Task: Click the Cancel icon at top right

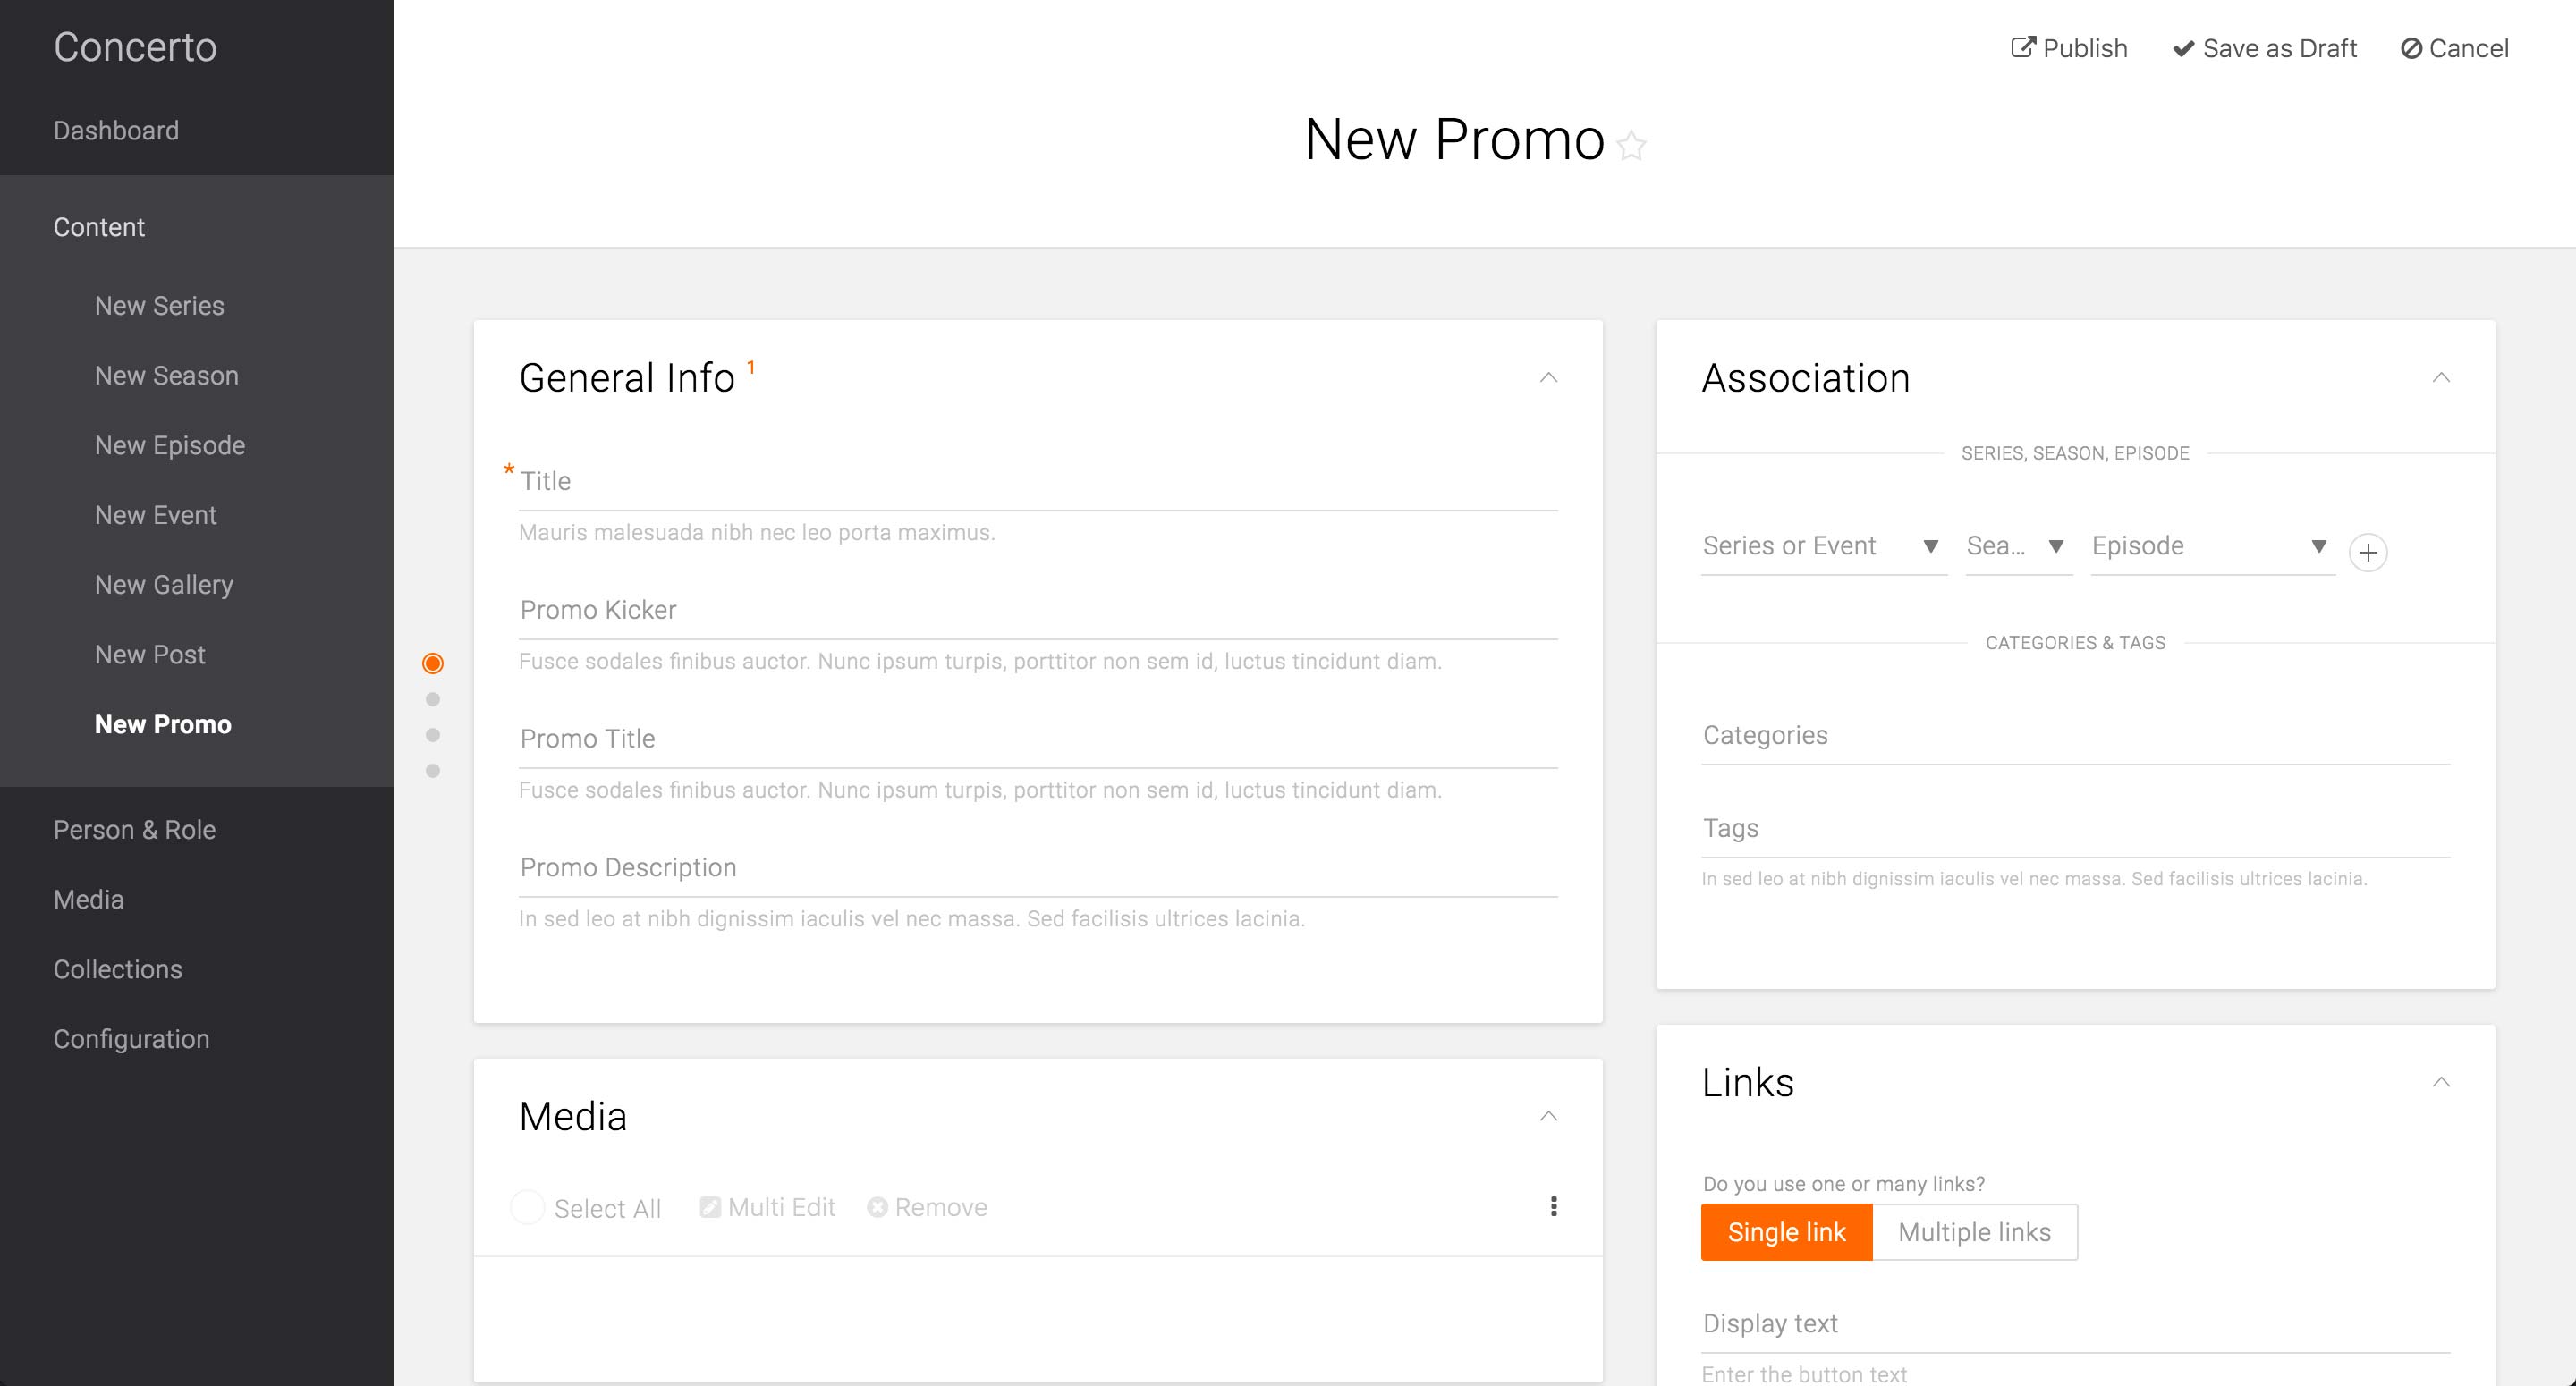Action: (x=2411, y=49)
